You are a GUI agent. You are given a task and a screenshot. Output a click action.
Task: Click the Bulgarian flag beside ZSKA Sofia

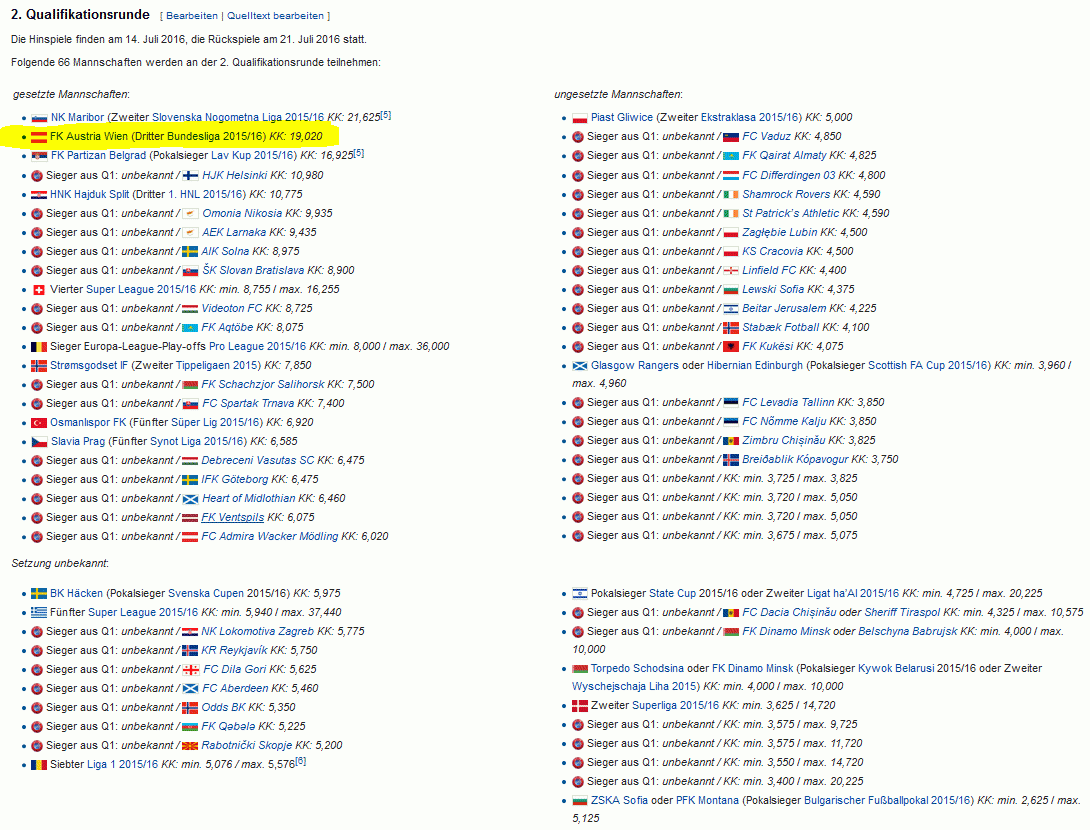point(580,801)
